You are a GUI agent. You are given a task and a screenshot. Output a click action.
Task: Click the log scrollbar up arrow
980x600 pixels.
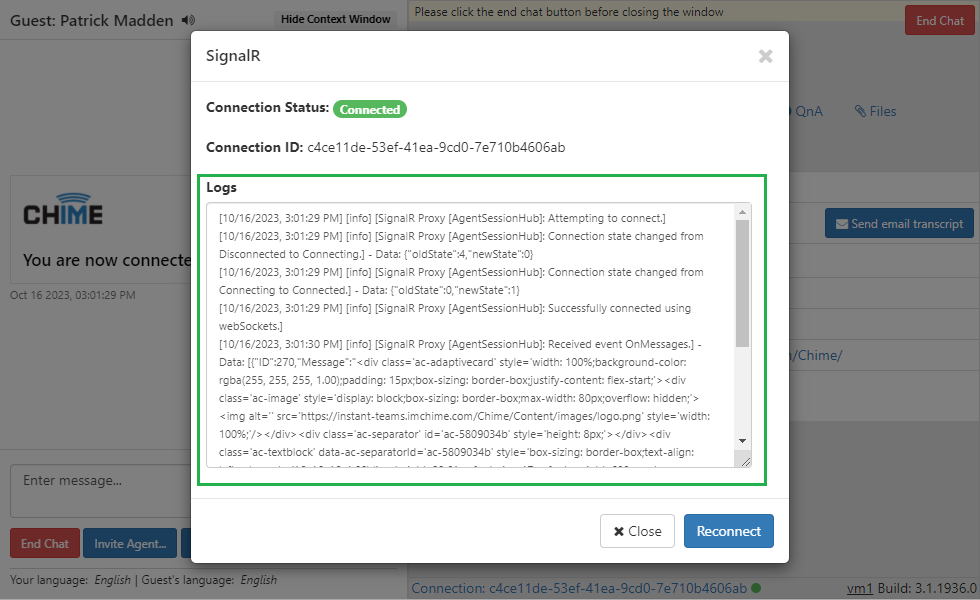tap(742, 212)
